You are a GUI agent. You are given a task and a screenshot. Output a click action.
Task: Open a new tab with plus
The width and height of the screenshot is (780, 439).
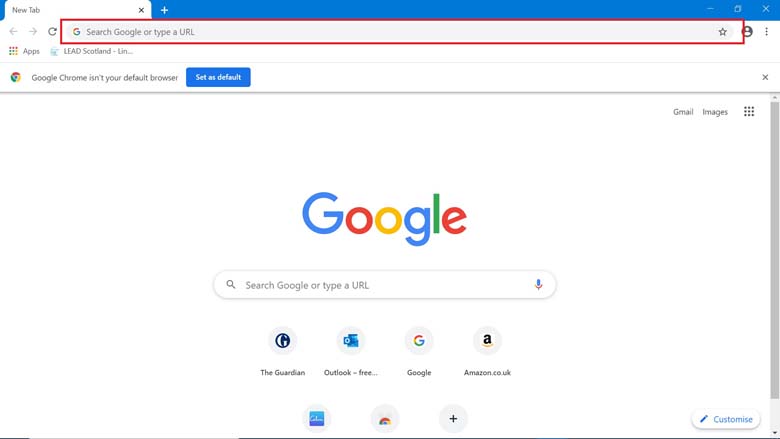pos(164,10)
